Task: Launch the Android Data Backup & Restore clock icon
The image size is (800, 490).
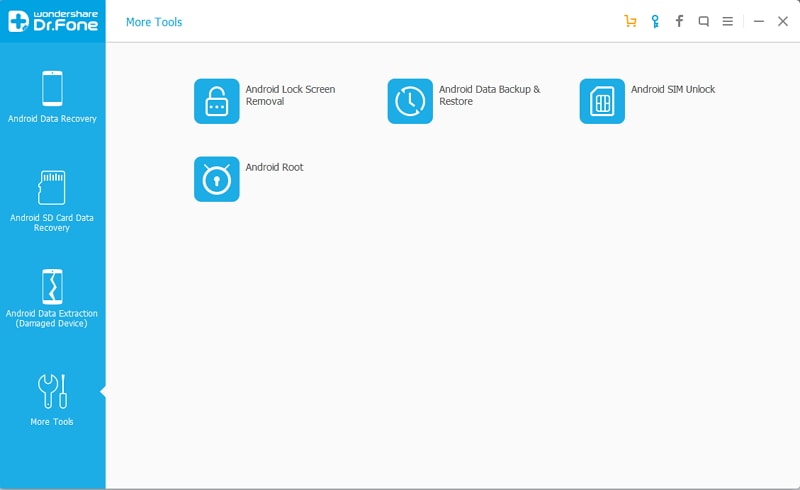Action: click(410, 101)
